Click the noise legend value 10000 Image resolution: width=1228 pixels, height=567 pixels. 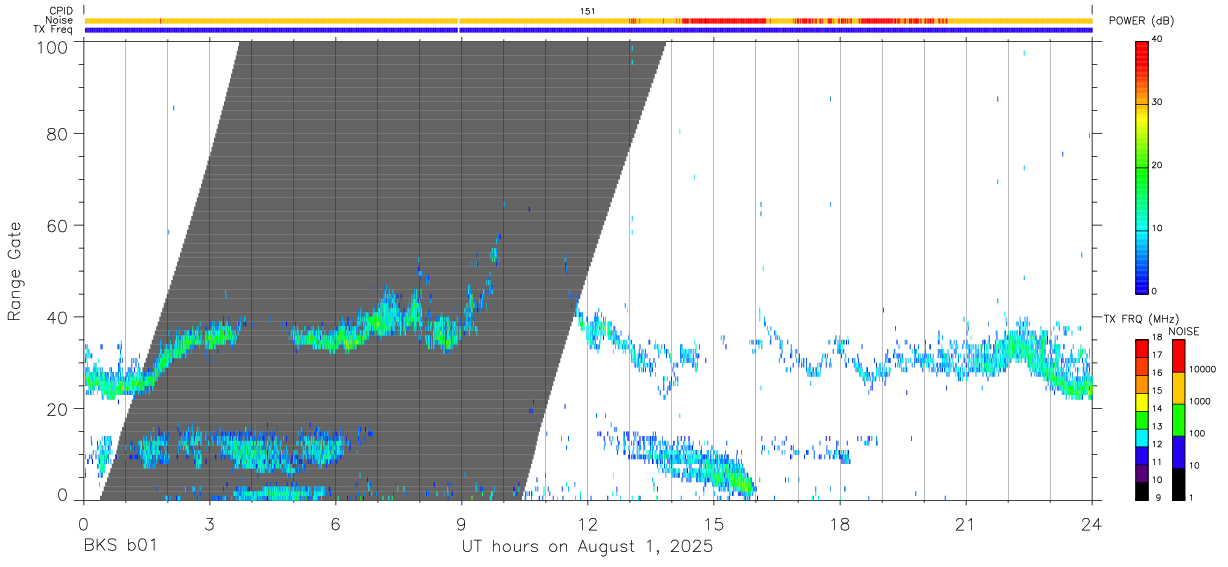pyautogui.click(x=1203, y=369)
